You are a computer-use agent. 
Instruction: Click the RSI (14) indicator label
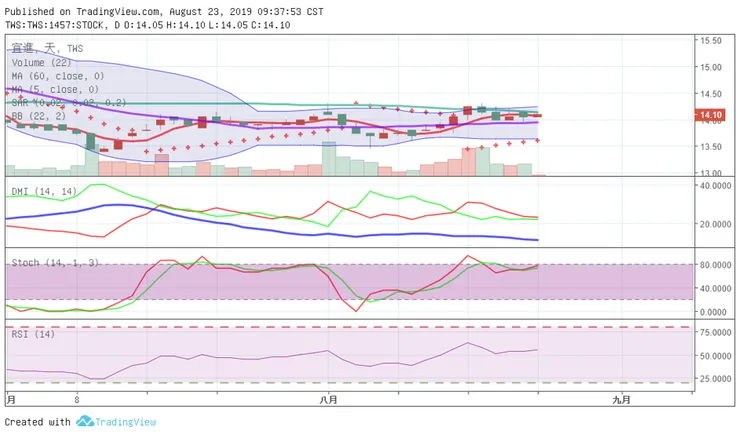click(33, 334)
